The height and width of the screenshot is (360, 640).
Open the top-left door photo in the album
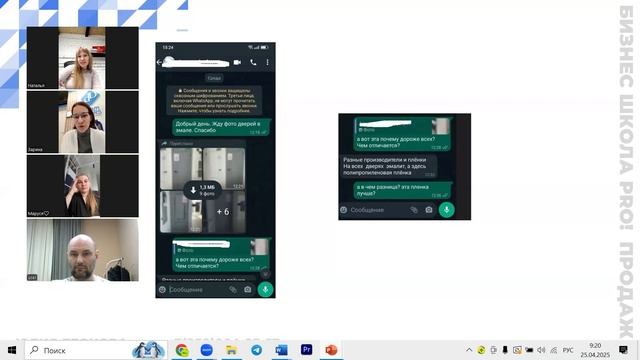click(181, 169)
